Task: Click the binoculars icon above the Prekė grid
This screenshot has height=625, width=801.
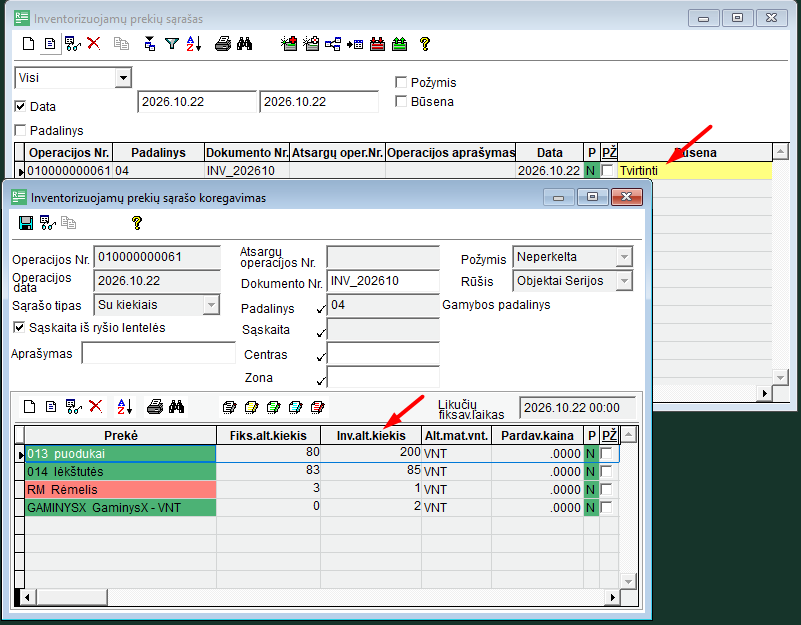Action: click(x=176, y=407)
